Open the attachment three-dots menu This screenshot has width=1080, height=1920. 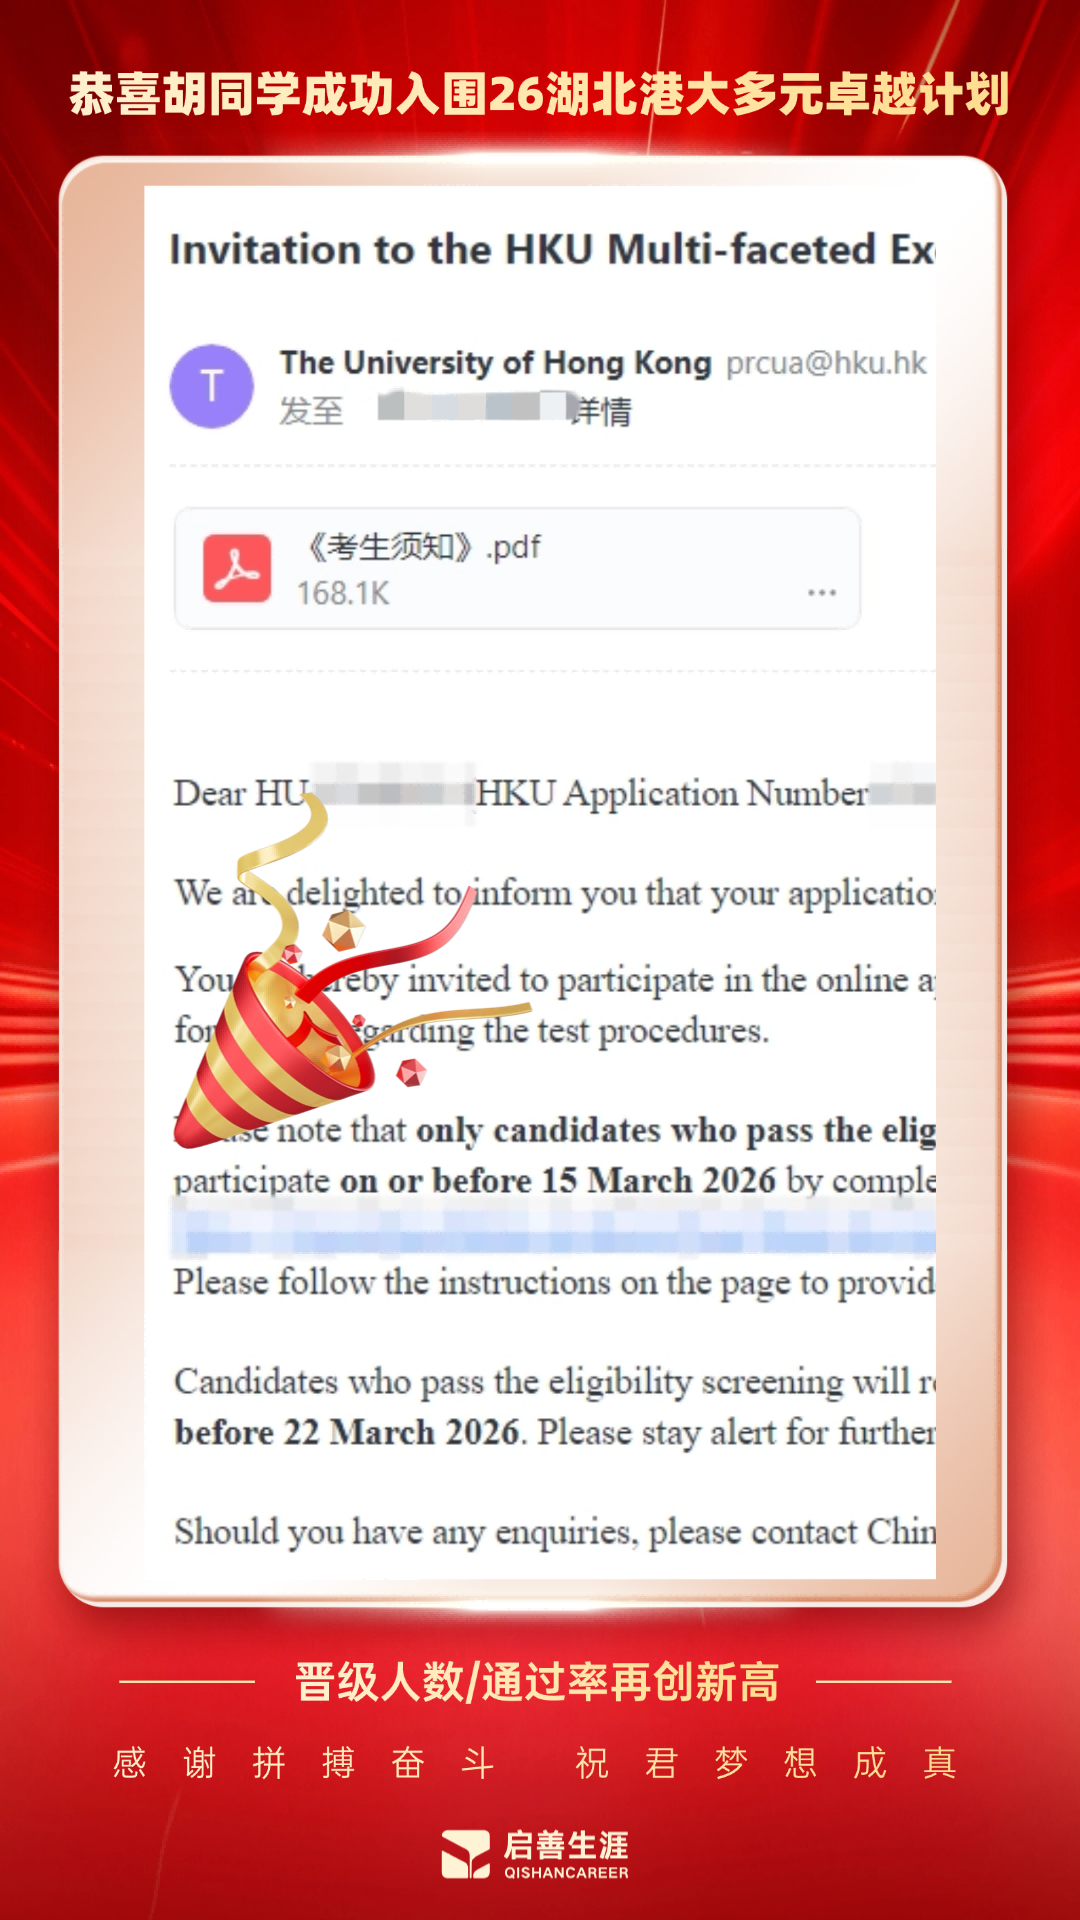click(822, 593)
